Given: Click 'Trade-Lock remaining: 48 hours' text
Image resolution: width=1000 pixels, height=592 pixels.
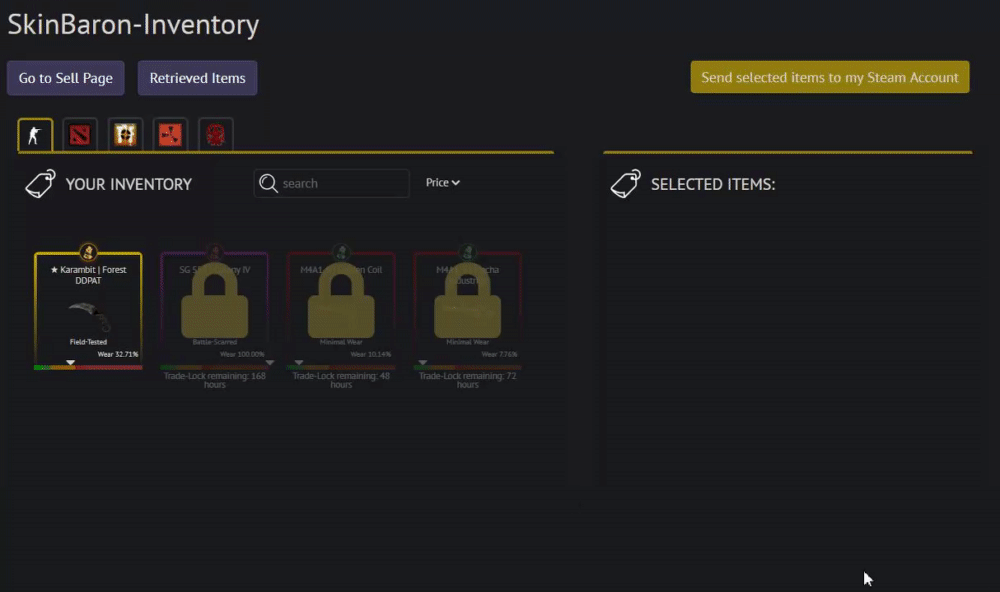Looking at the screenshot, I should click(x=341, y=380).
